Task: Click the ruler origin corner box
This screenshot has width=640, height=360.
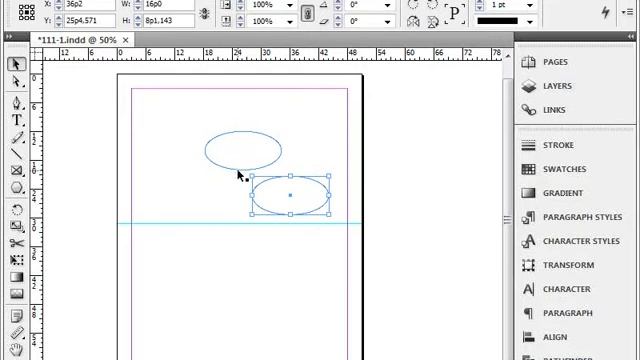Action: (36, 54)
